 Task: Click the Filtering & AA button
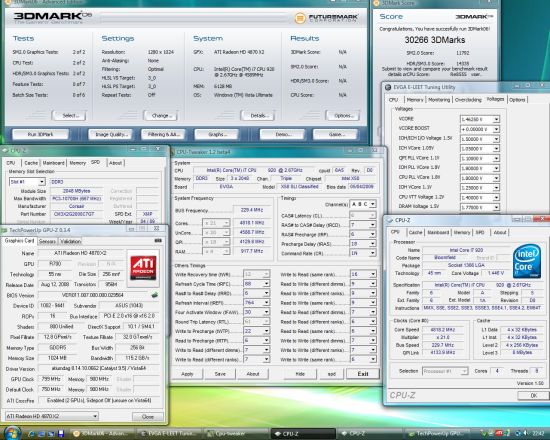click(163, 134)
